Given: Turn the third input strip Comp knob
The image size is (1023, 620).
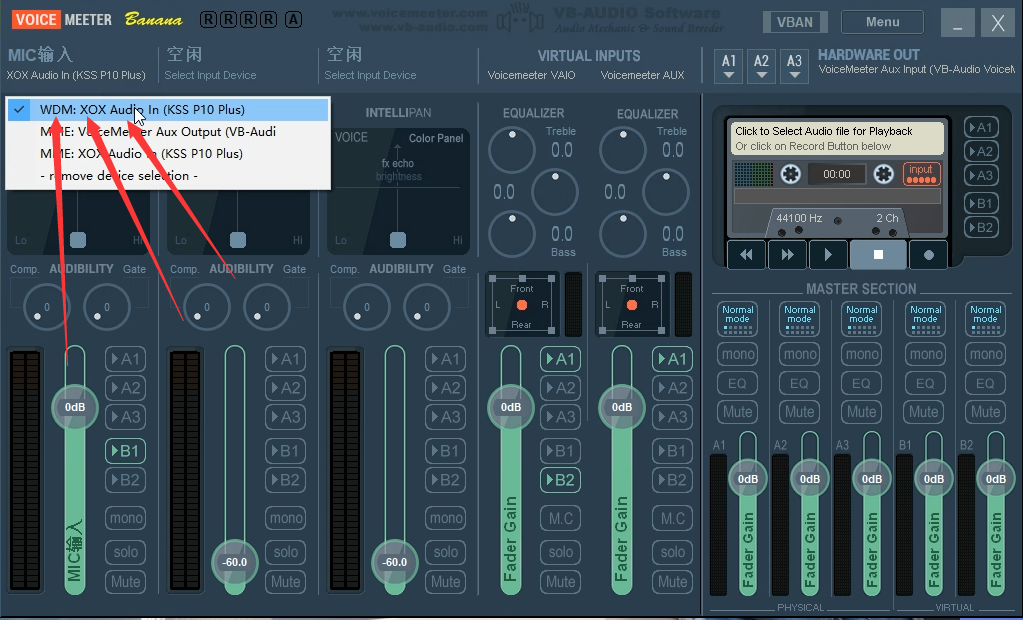Looking at the screenshot, I should pyautogui.click(x=367, y=307).
